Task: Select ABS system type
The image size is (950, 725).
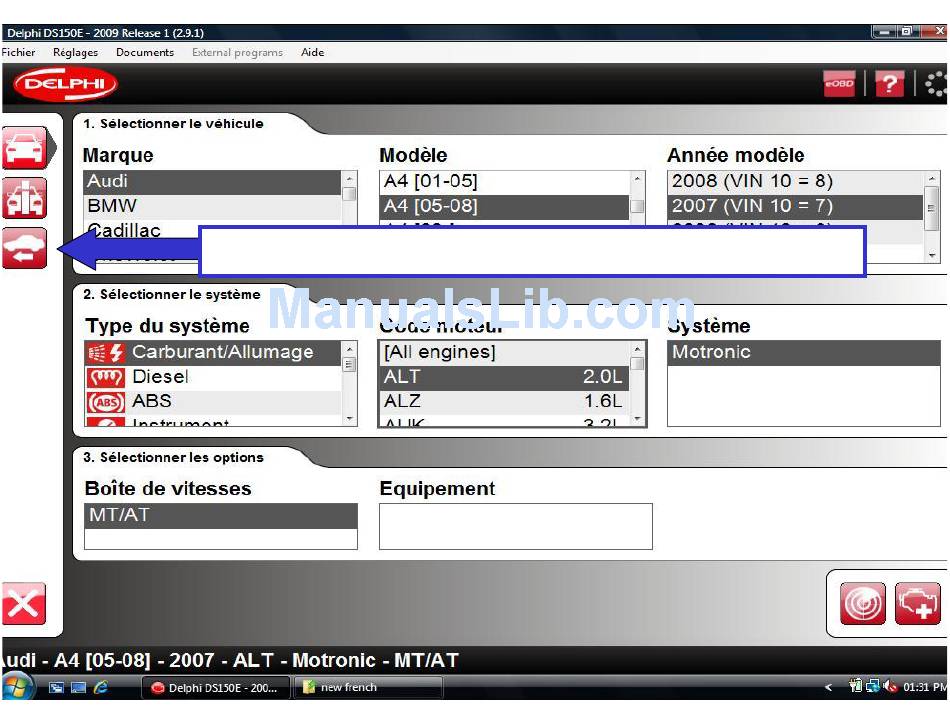Action: pyautogui.click(x=213, y=402)
